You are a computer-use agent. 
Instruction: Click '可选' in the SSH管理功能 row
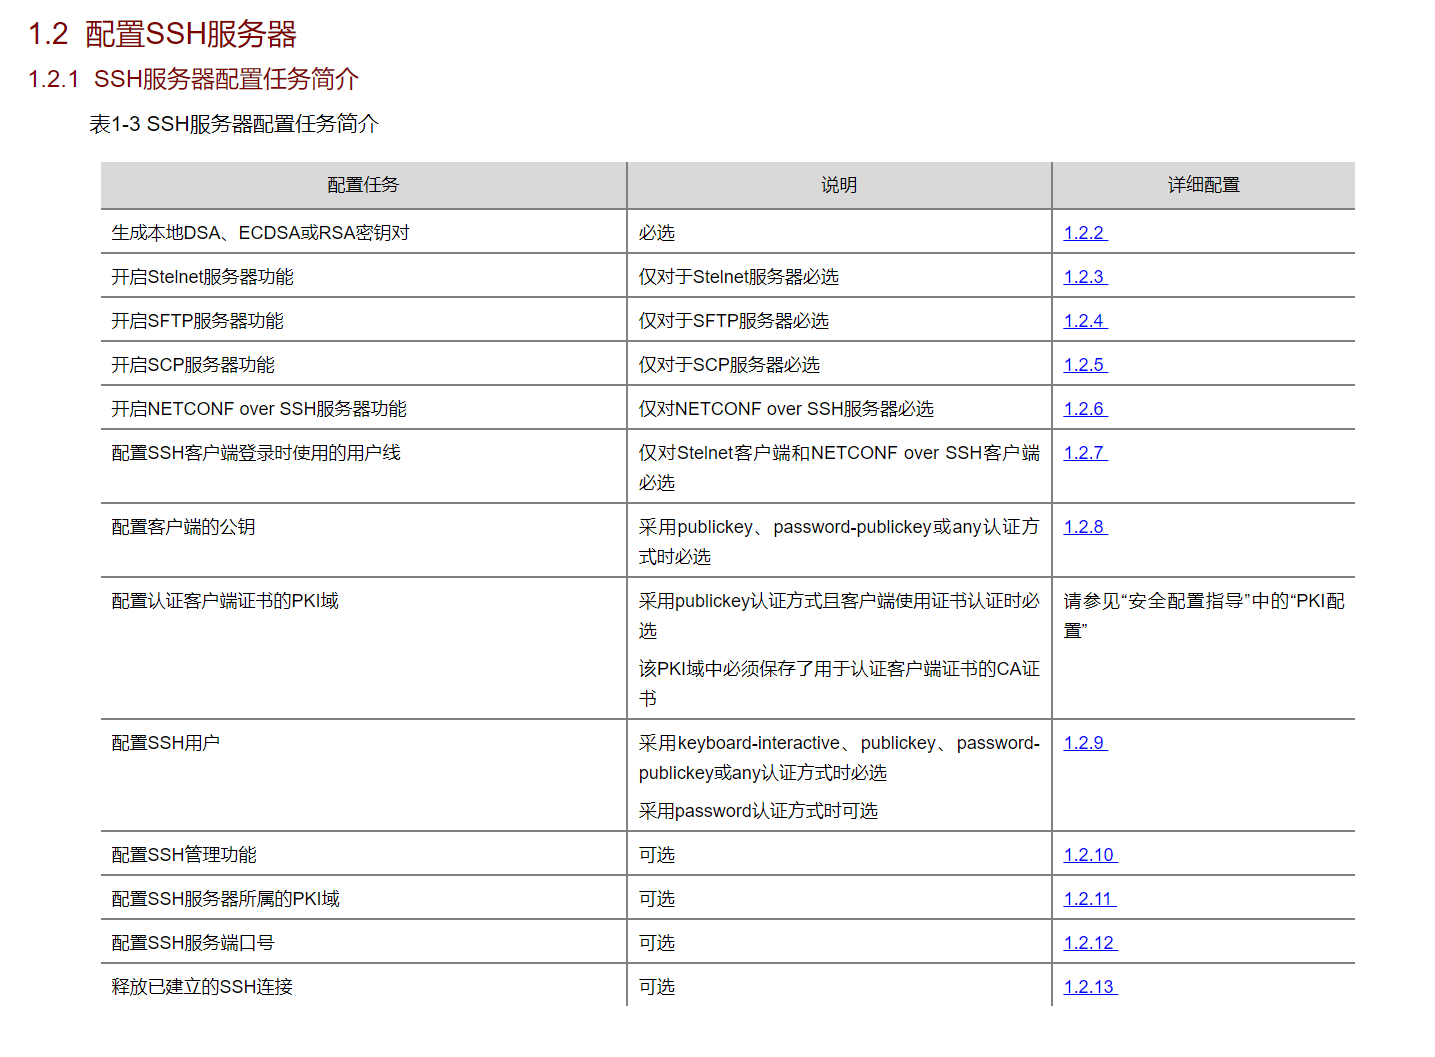[x=657, y=855]
